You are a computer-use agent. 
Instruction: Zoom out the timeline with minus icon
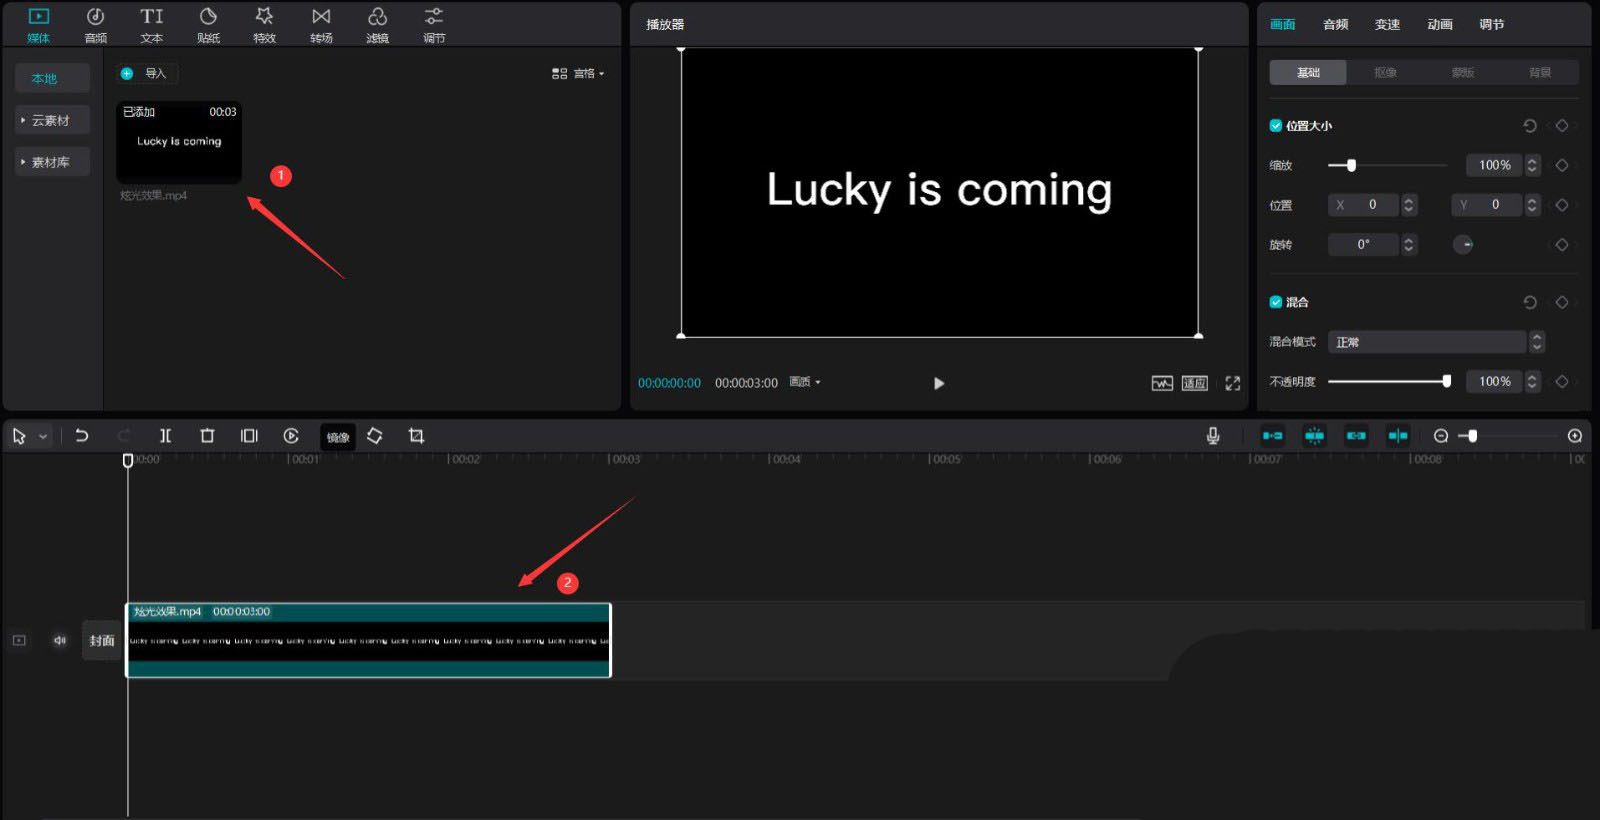pos(1441,436)
